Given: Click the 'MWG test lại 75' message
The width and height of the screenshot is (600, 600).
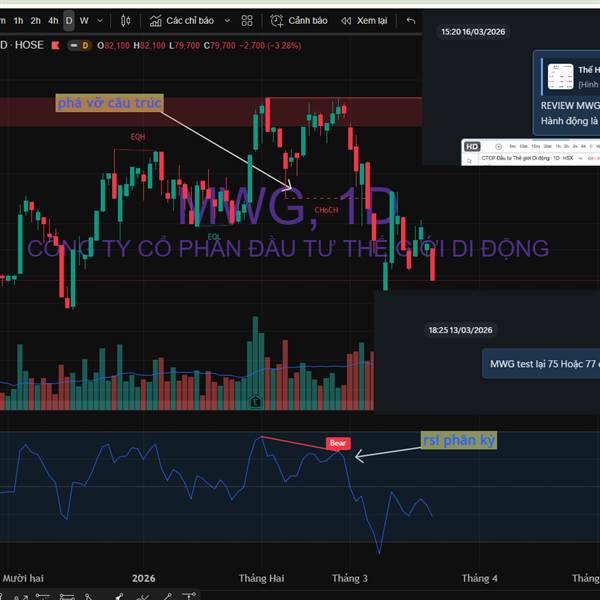Looking at the screenshot, I should pyautogui.click(x=541, y=364).
